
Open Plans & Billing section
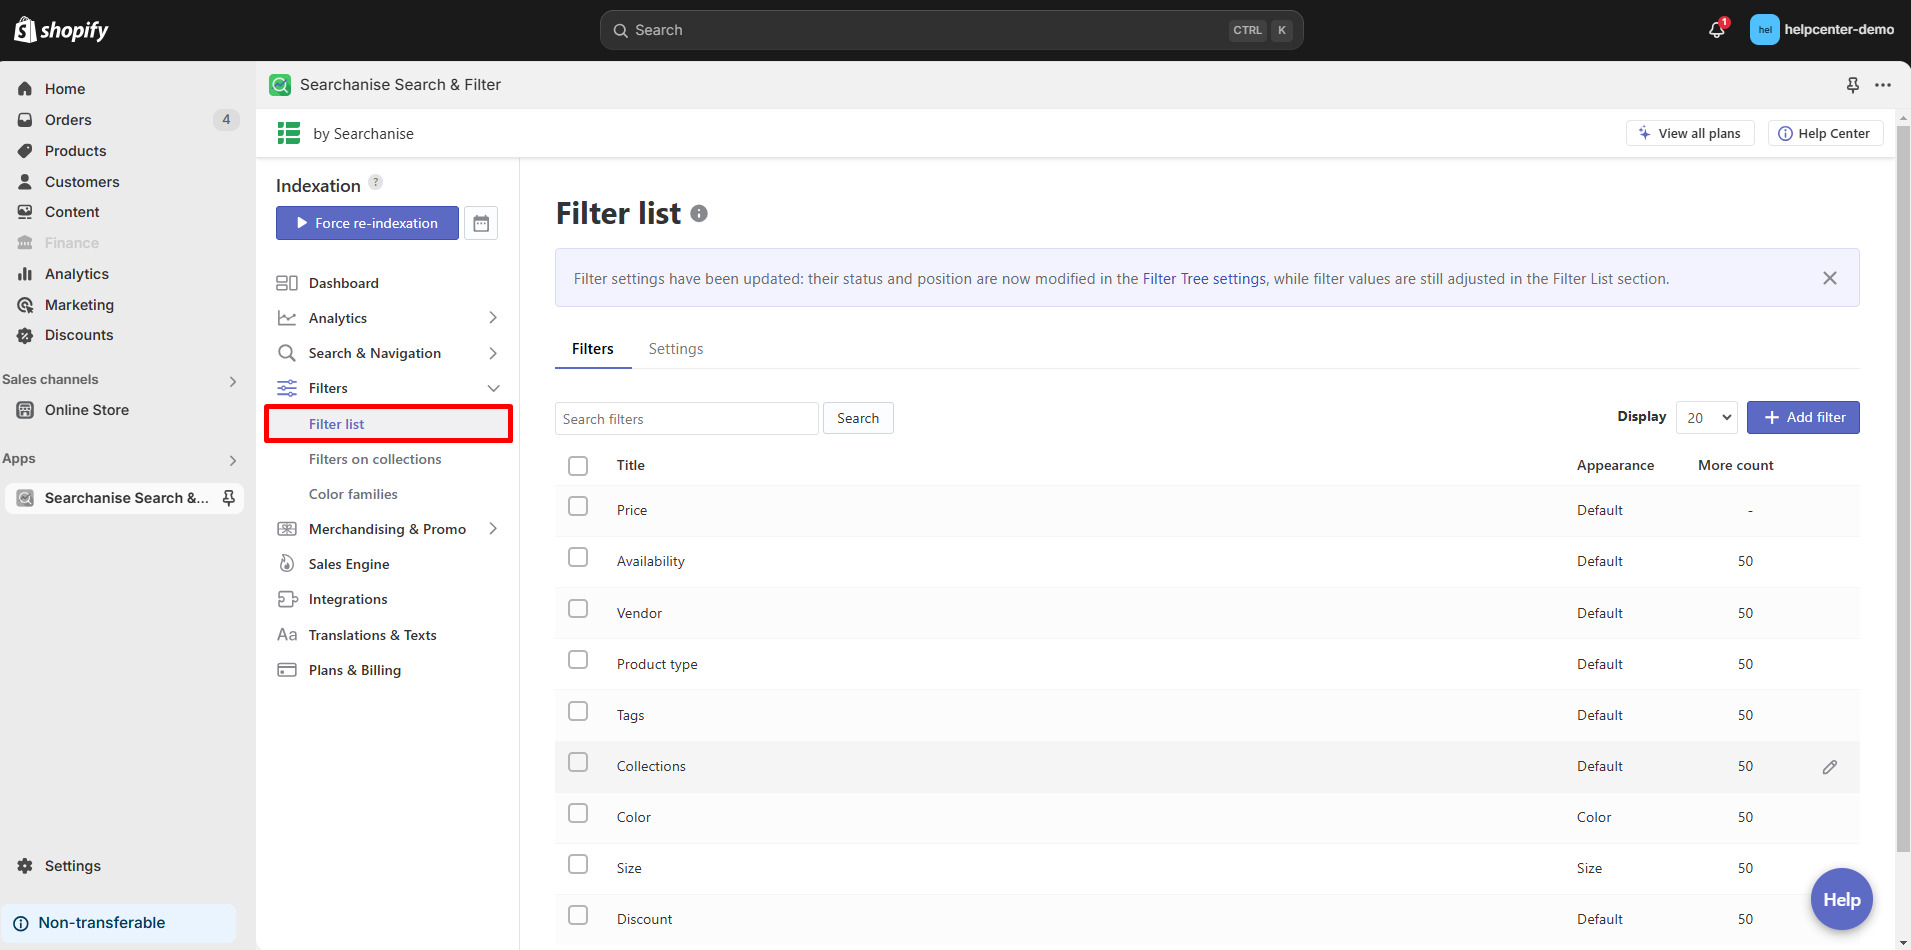click(x=352, y=669)
